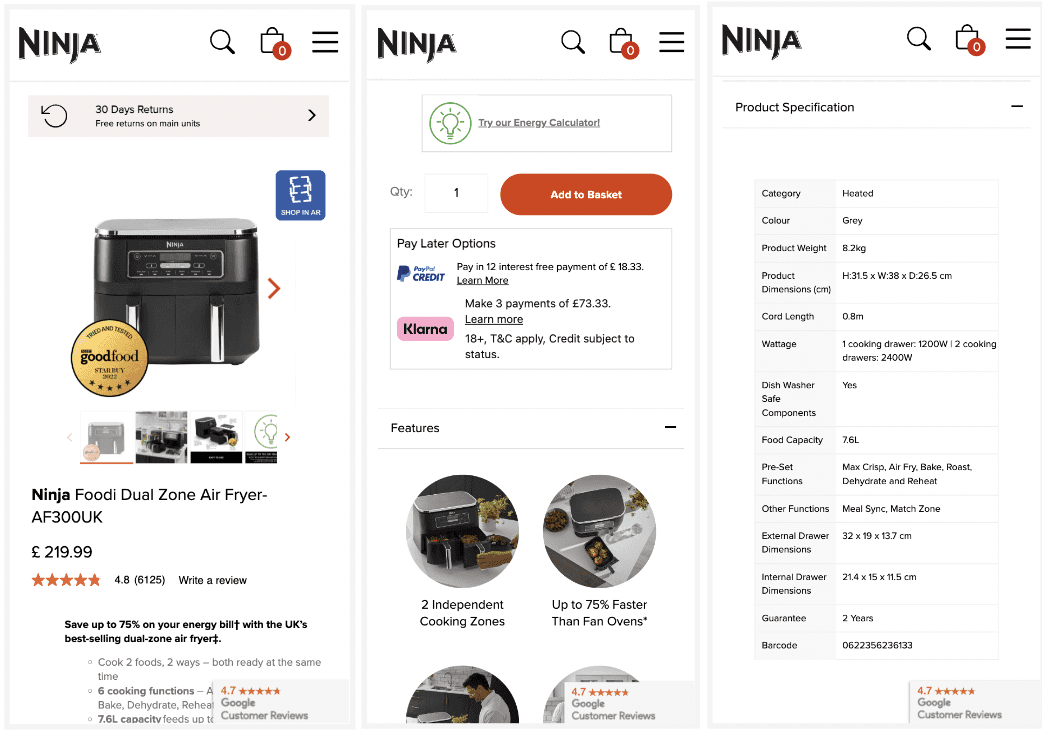Open hamburger menu above the Energy Calculator box
Image resolution: width=1042 pixels, height=730 pixels.
(671, 42)
